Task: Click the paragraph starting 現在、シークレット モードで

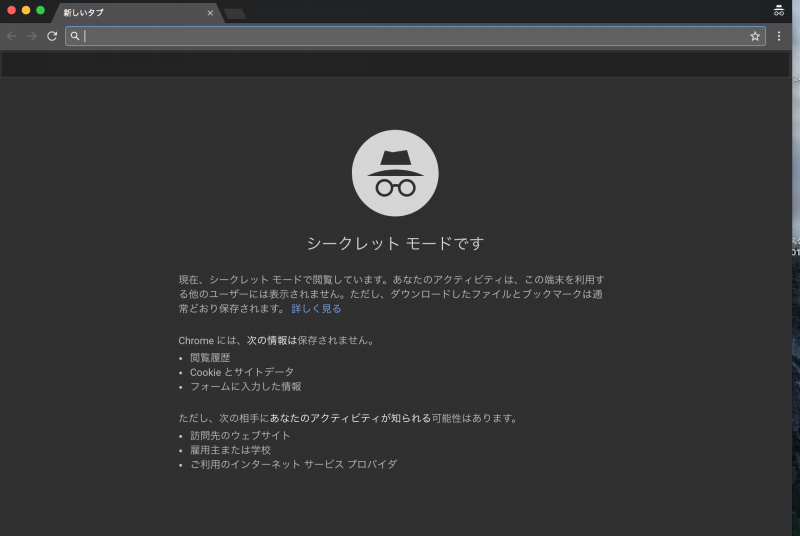Action: click(x=391, y=294)
